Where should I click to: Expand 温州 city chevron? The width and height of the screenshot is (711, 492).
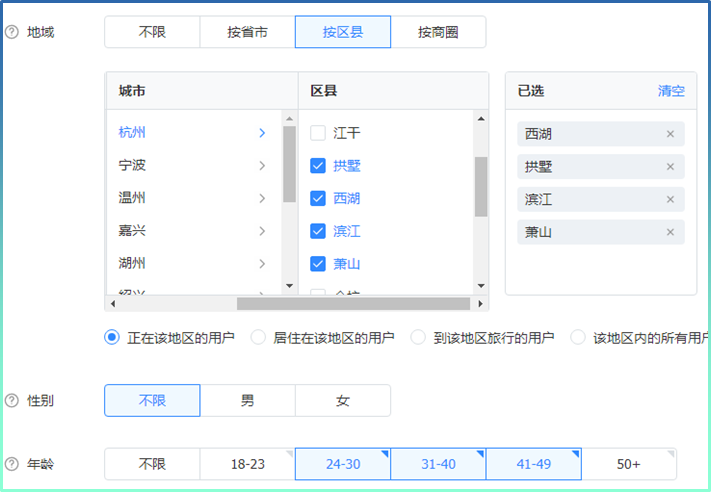click(x=262, y=198)
